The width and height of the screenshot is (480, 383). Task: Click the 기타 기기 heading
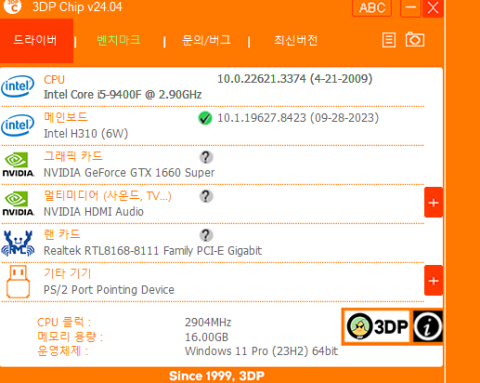tap(67, 273)
